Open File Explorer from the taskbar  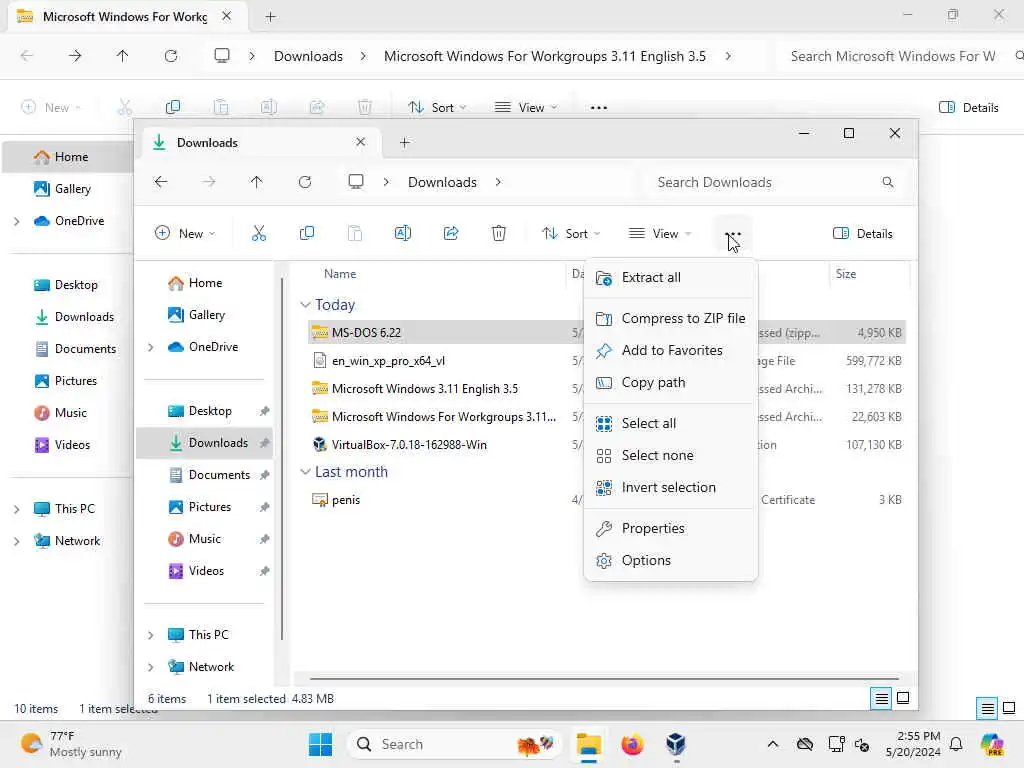click(588, 744)
